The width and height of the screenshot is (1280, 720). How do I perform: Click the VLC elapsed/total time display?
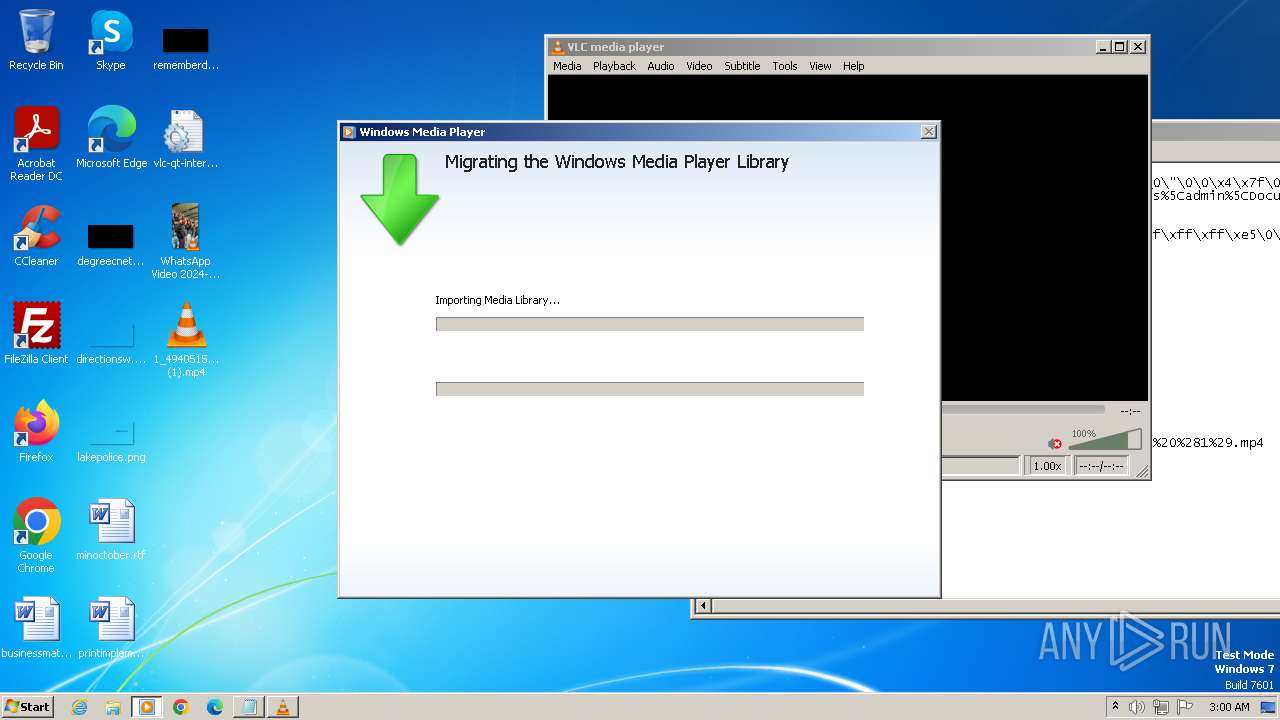tap(1101, 466)
